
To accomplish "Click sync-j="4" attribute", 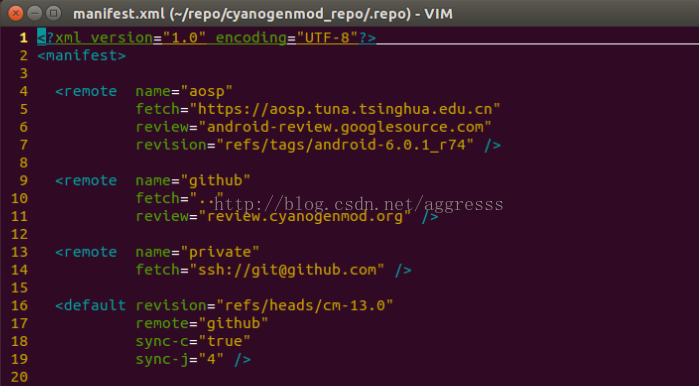I will [x=180, y=359].
